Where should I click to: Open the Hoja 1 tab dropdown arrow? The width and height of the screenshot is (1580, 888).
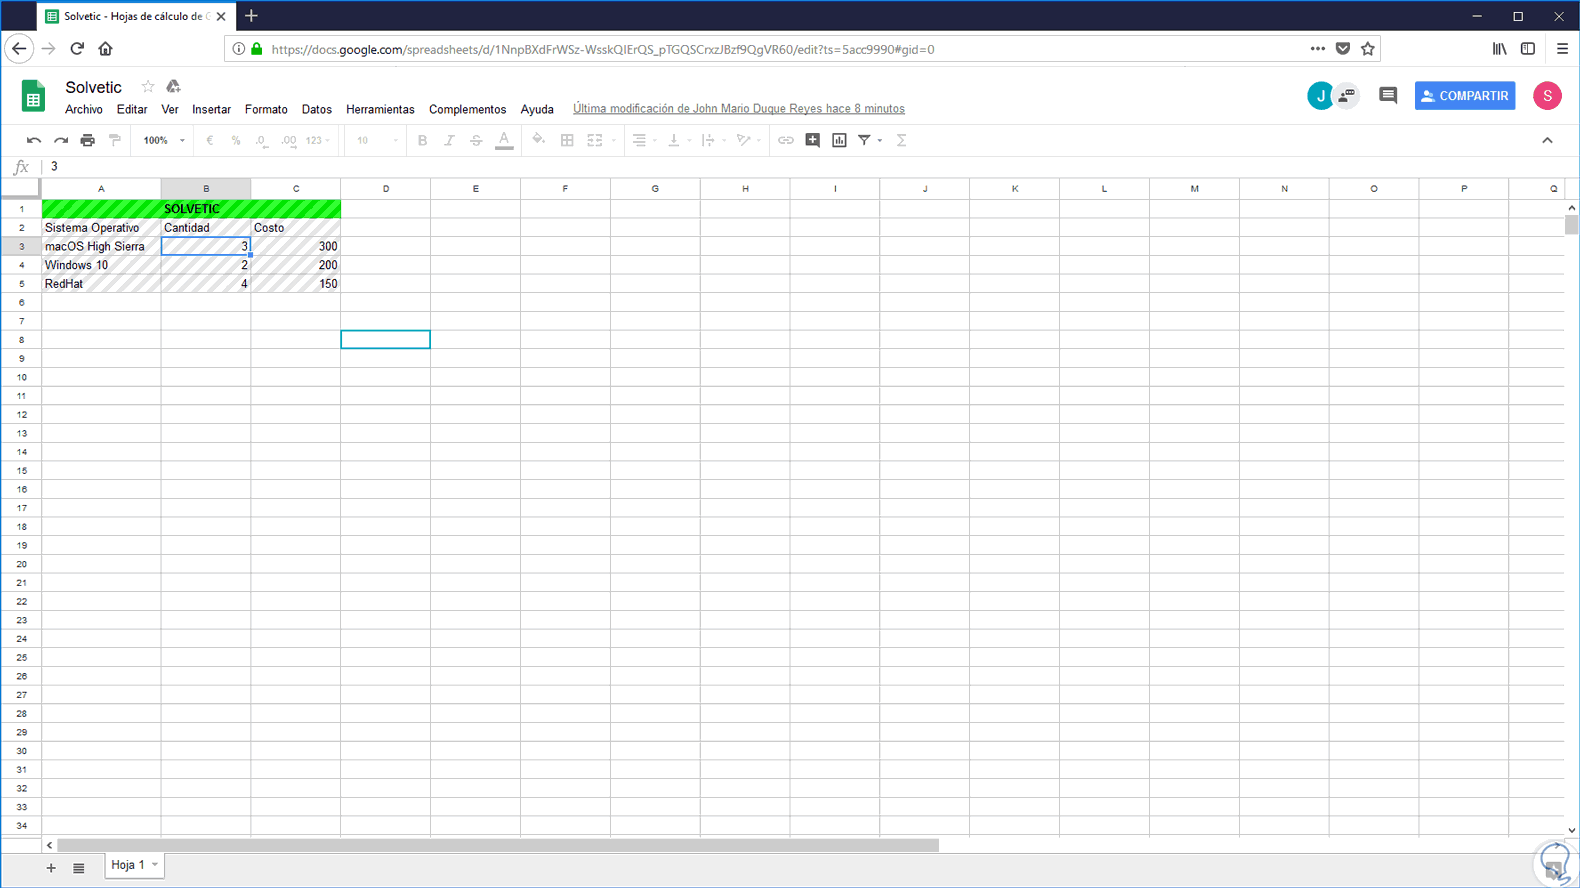coord(155,865)
